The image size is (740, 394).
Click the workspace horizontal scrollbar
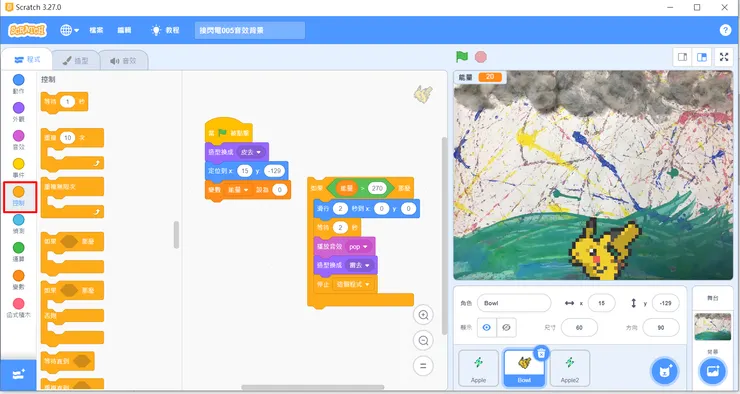point(312,387)
